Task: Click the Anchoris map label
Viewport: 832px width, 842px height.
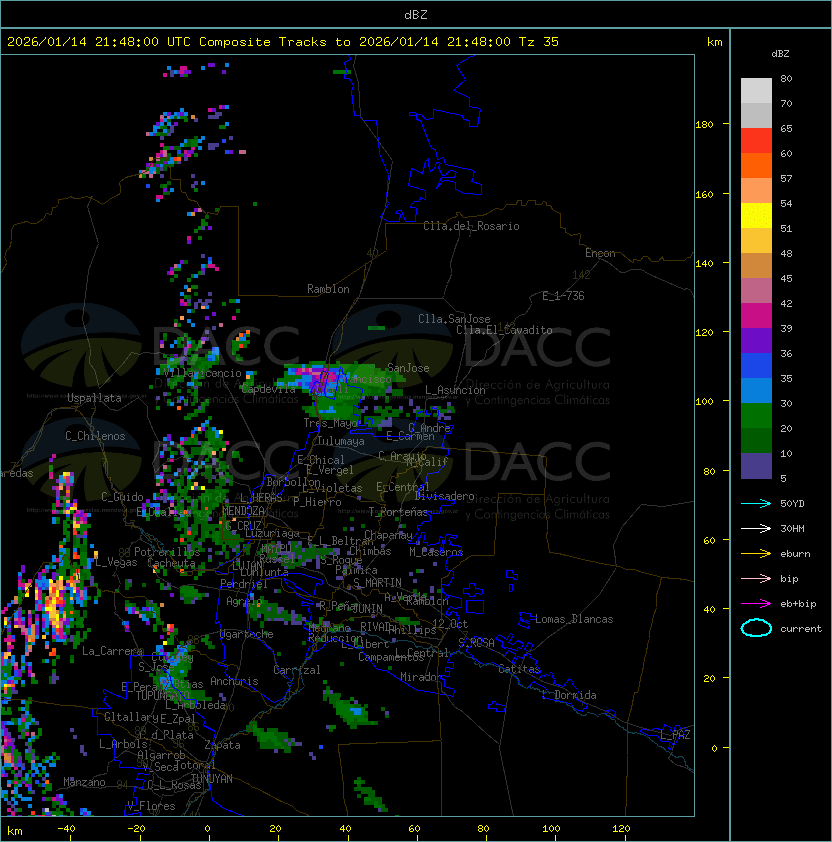Action: pos(234,681)
